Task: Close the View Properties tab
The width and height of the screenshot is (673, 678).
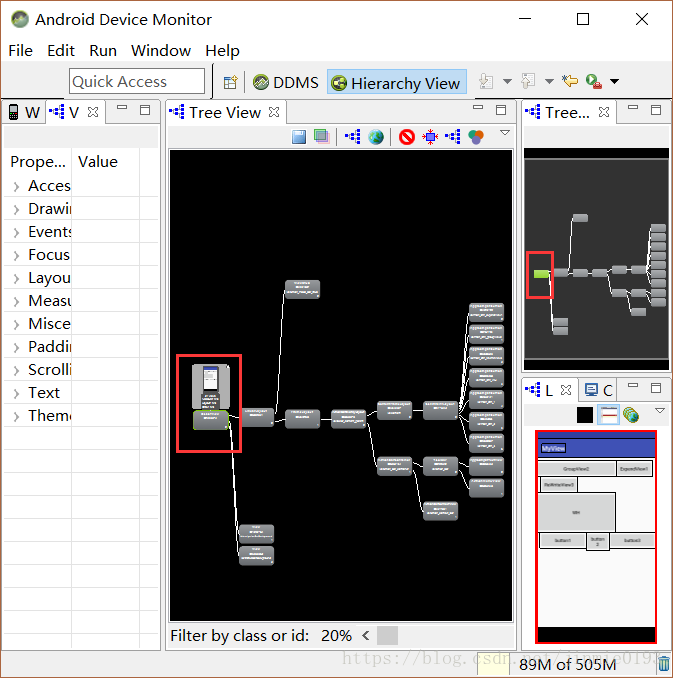Action: point(93,112)
